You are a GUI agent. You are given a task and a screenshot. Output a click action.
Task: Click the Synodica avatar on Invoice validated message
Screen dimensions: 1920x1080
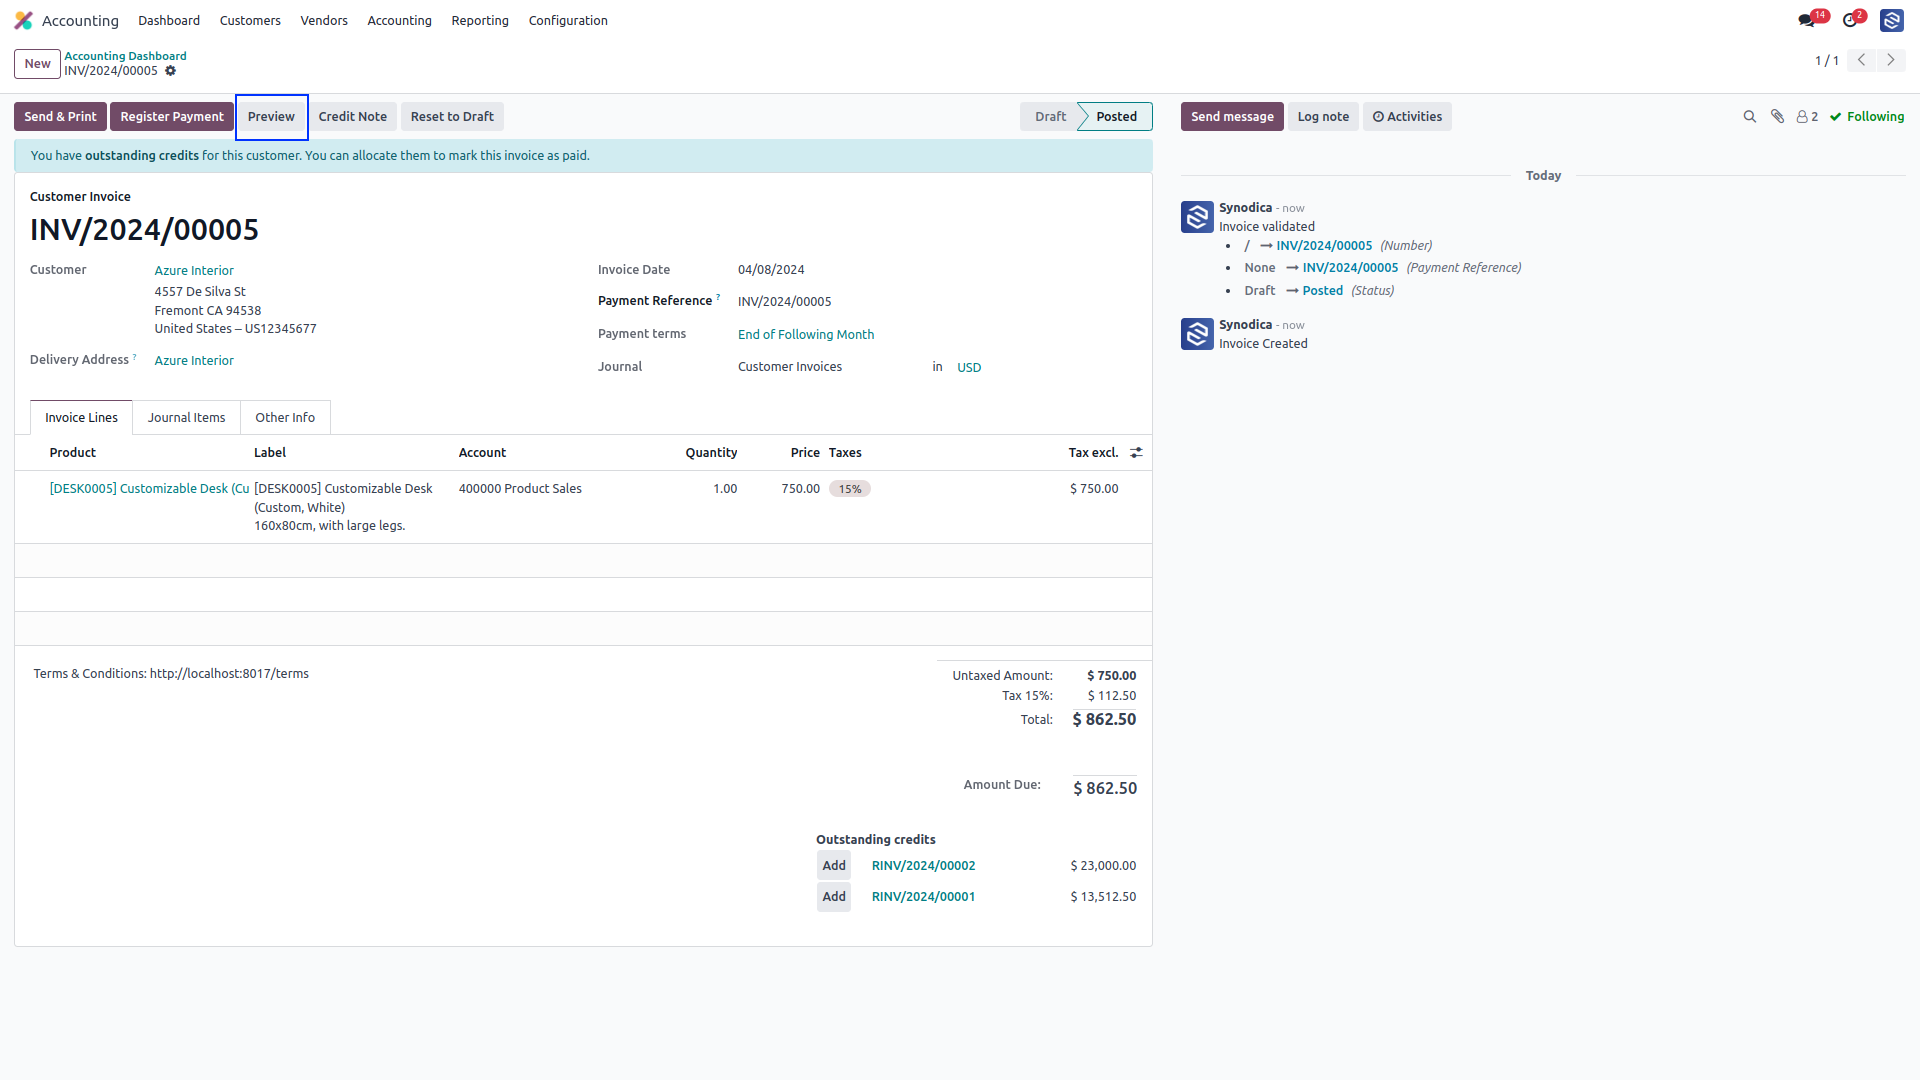[1197, 217]
